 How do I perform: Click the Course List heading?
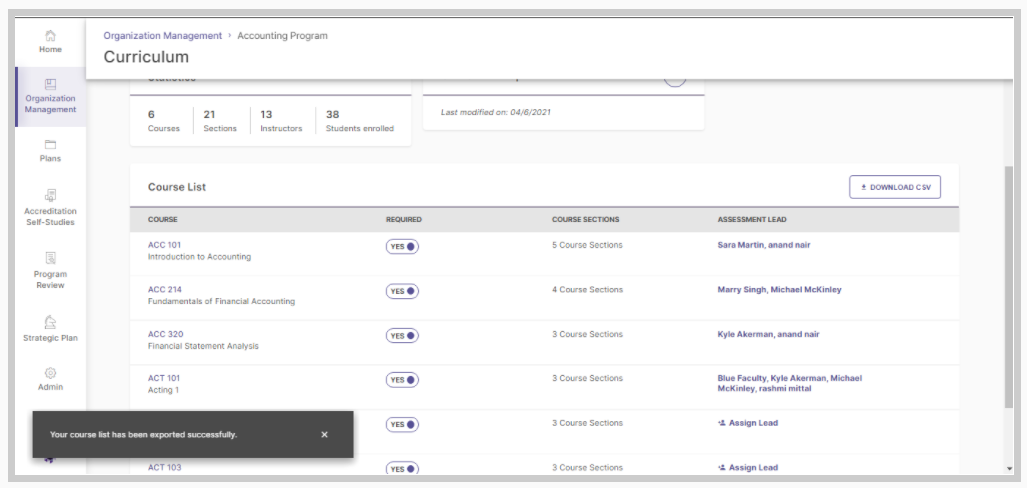[x=177, y=187]
